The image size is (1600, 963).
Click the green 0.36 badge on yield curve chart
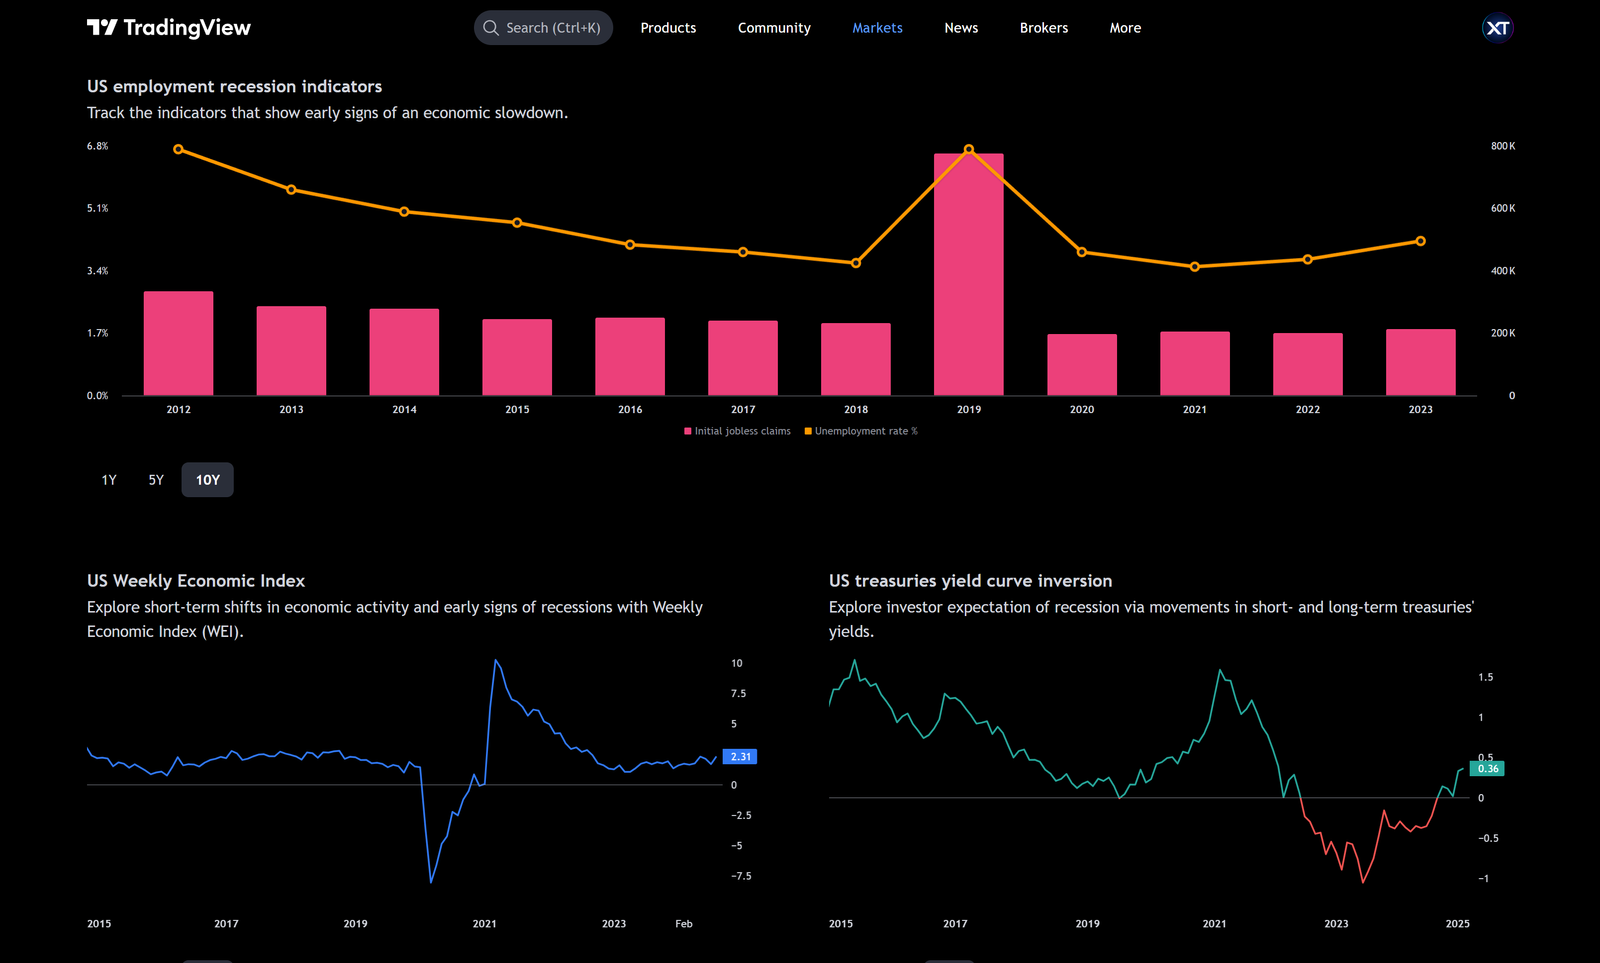tap(1487, 768)
